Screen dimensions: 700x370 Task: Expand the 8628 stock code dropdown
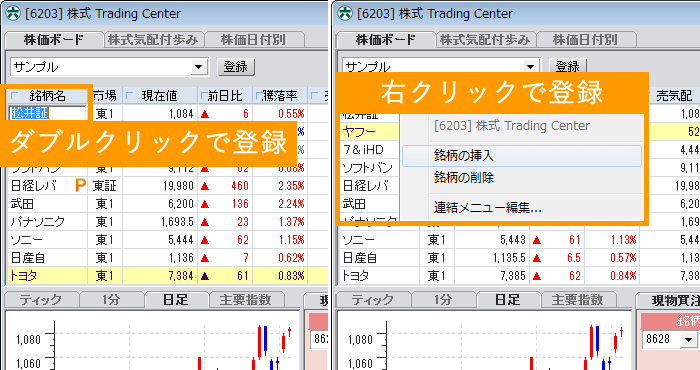tap(688, 340)
